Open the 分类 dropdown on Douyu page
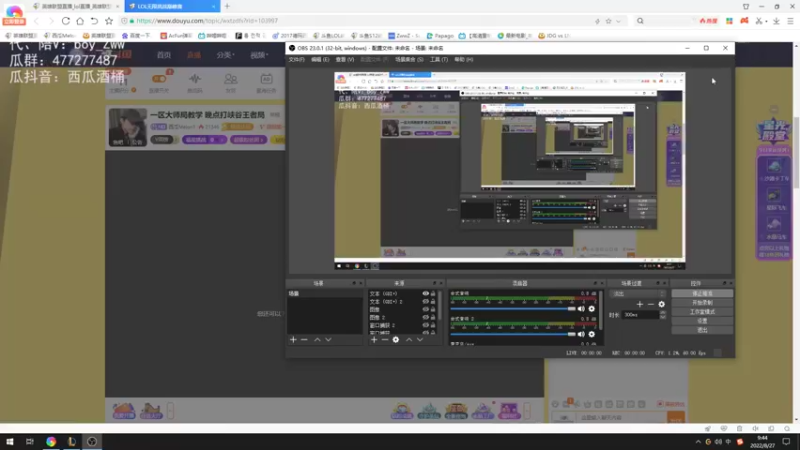The image size is (800, 450). point(225,55)
